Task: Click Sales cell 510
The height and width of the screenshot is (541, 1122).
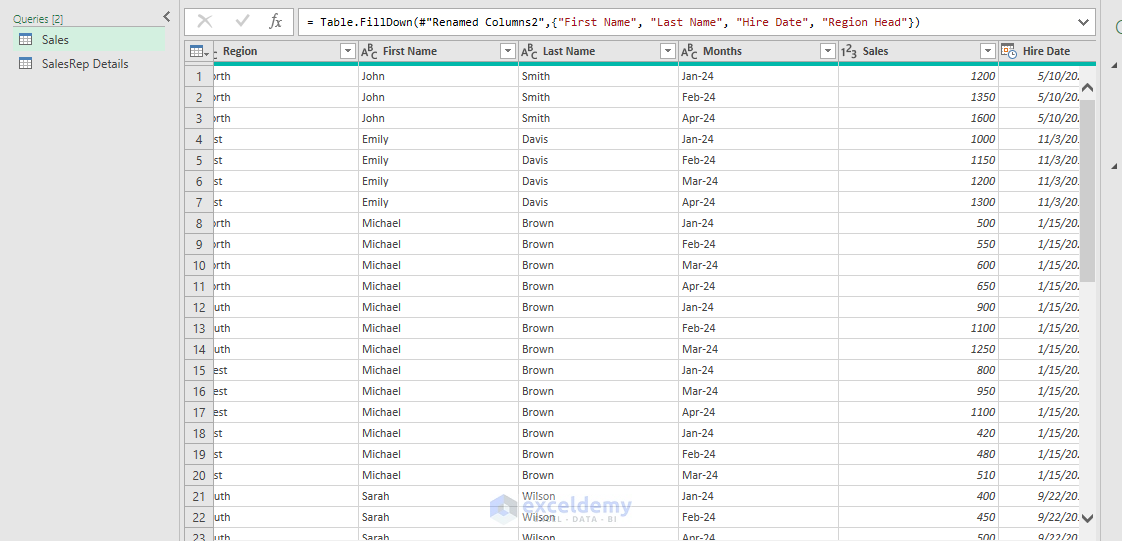Action: coord(918,475)
